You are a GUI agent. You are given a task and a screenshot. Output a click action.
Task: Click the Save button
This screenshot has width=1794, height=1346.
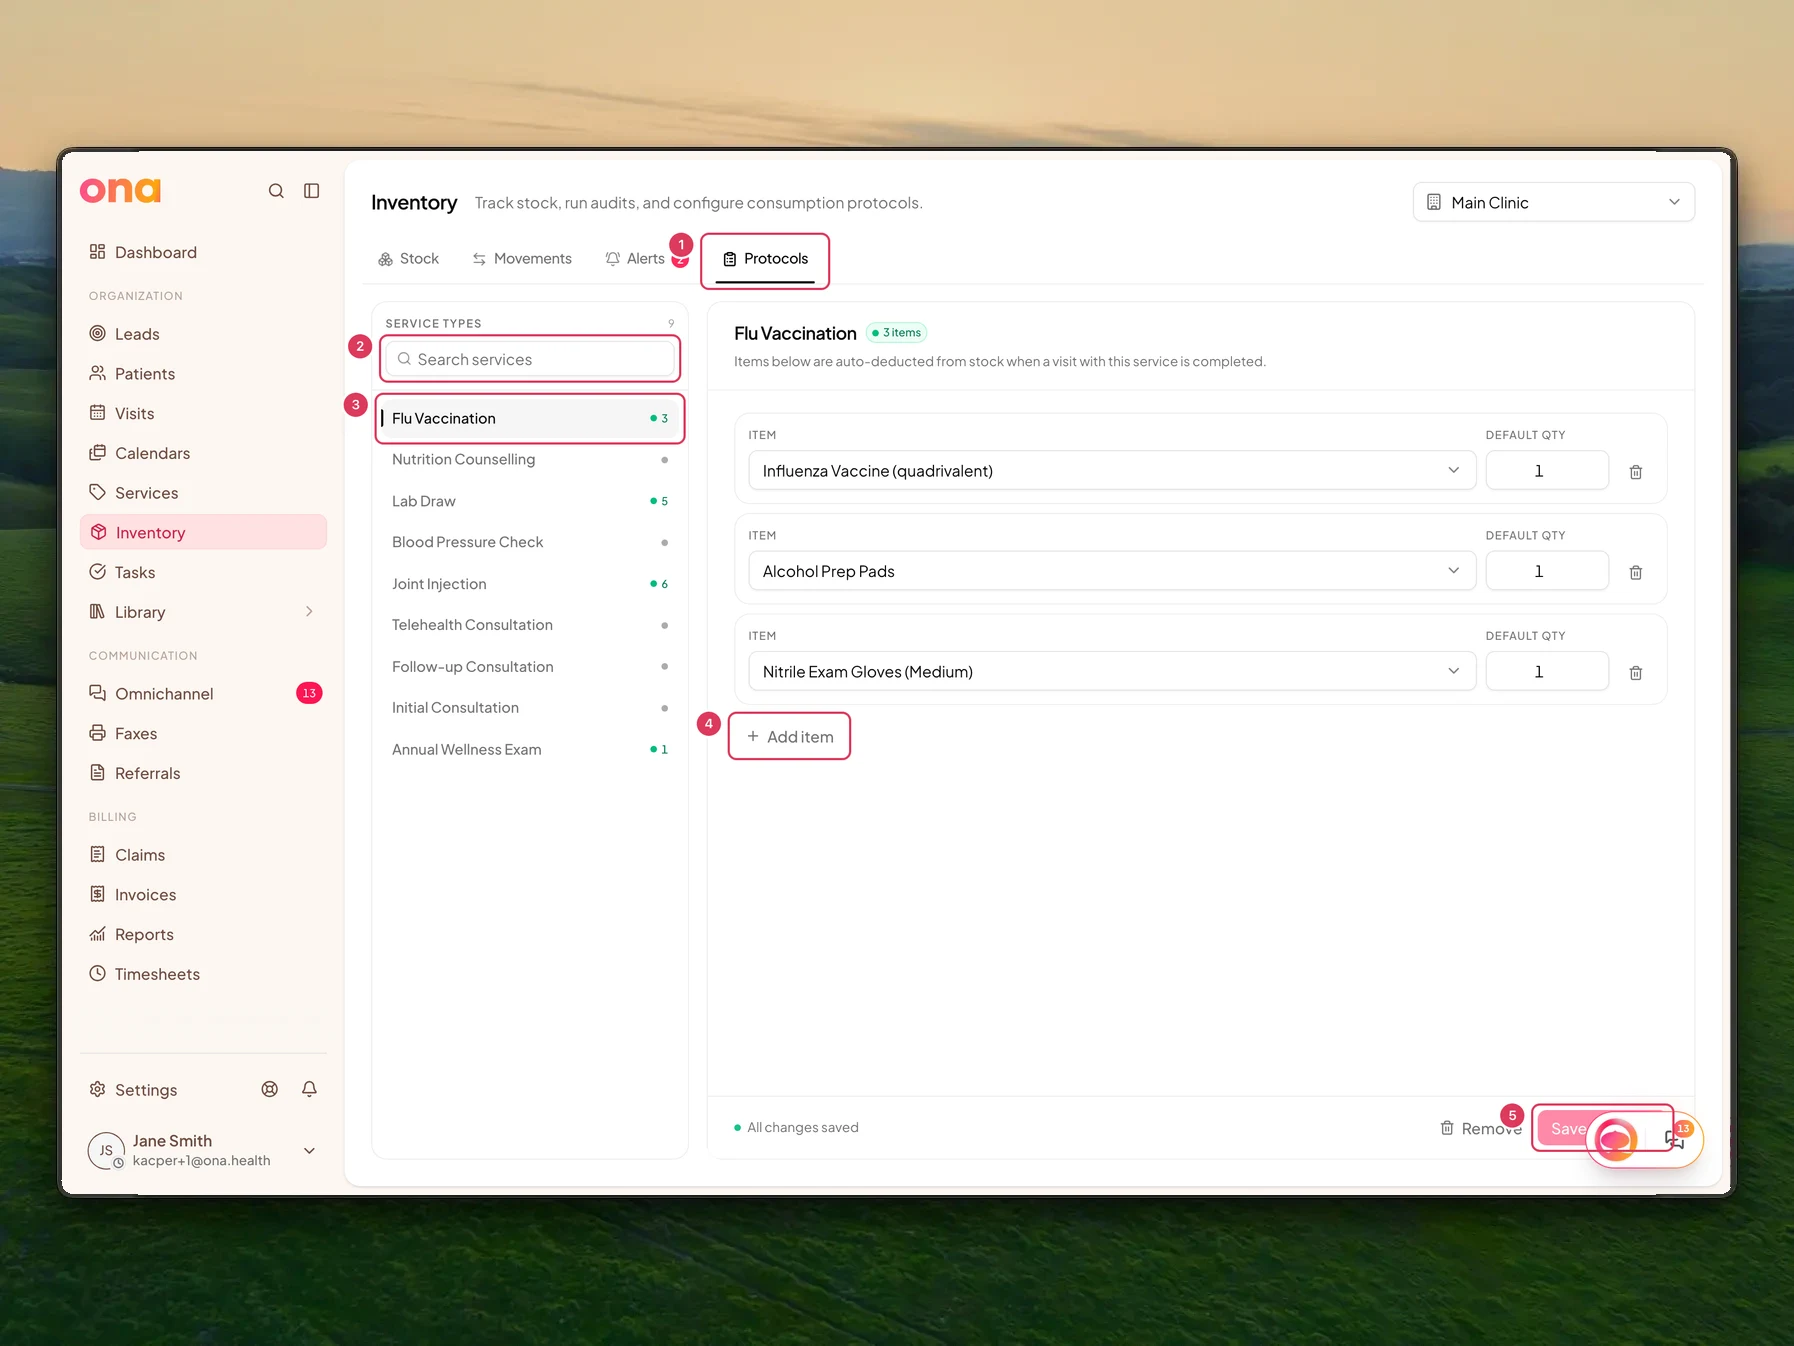point(1568,1129)
